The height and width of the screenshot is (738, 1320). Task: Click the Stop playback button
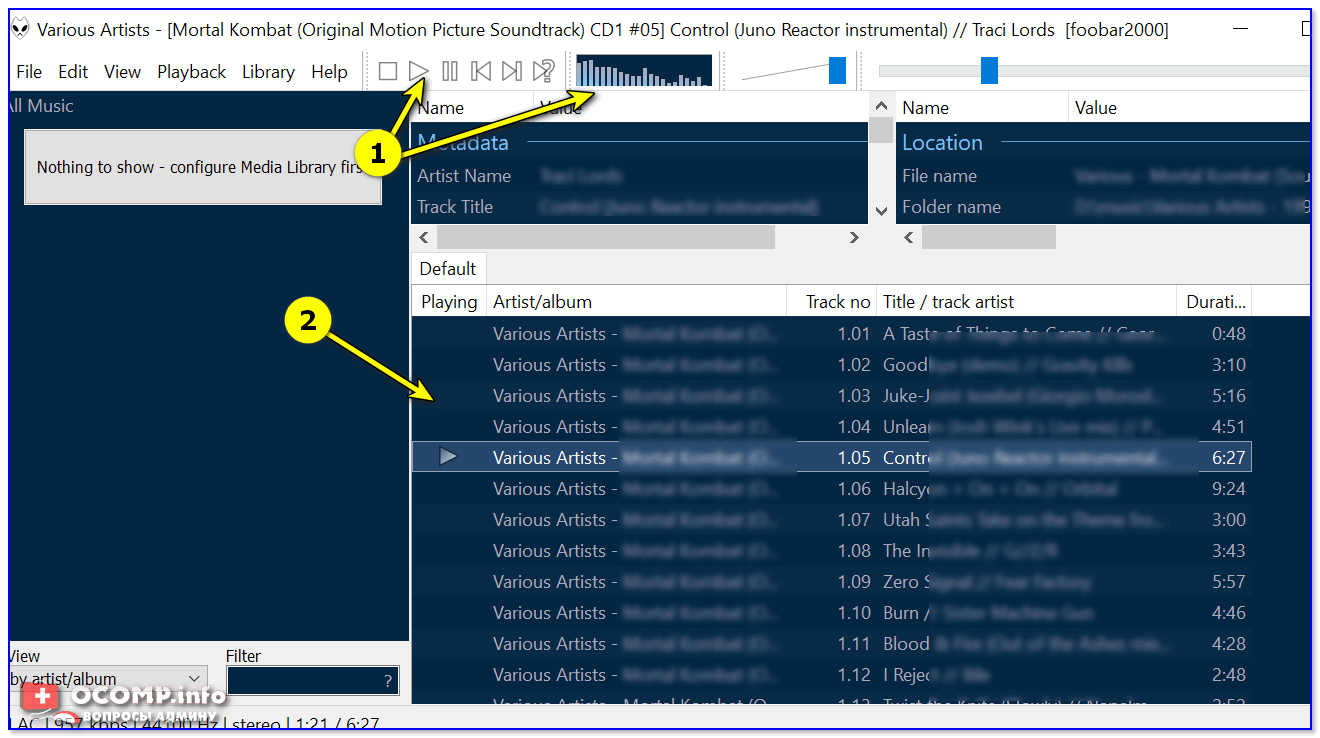[x=388, y=71]
